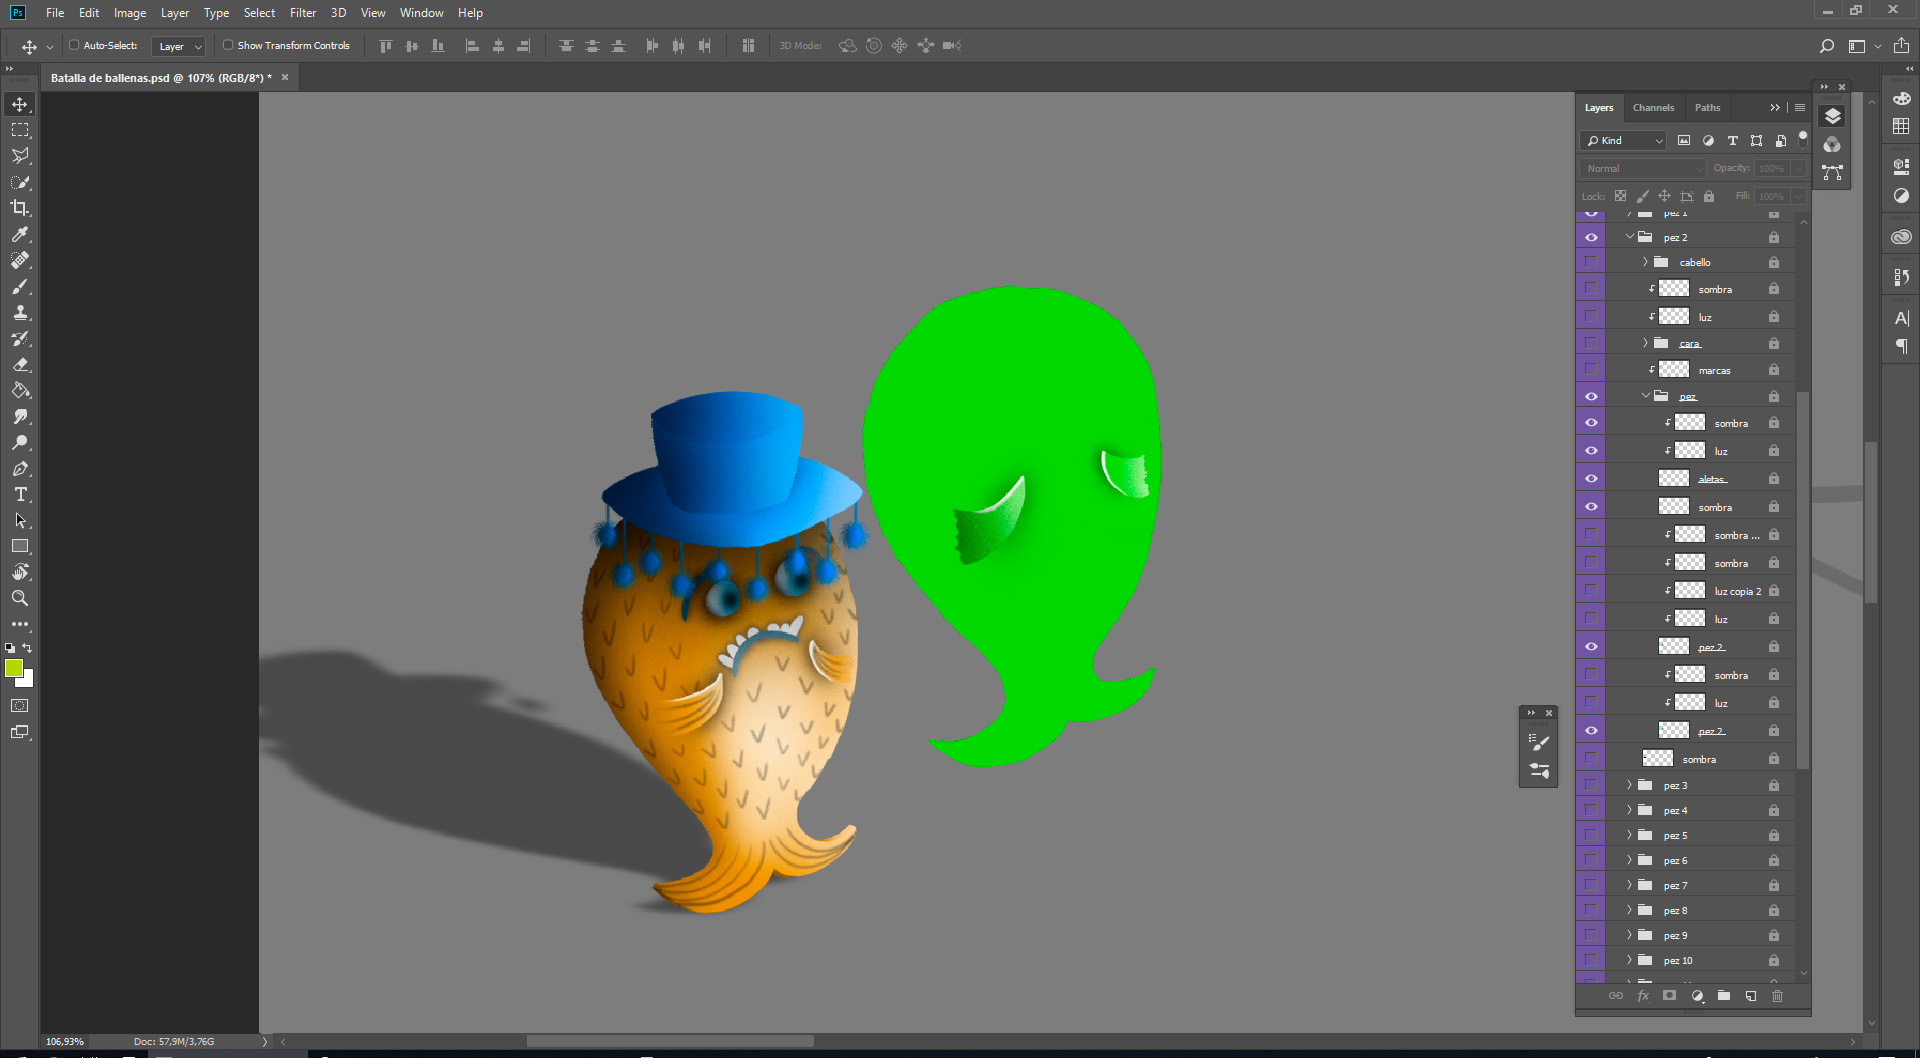
Task: Create a new adjustment layer
Action: pyautogui.click(x=1697, y=996)
